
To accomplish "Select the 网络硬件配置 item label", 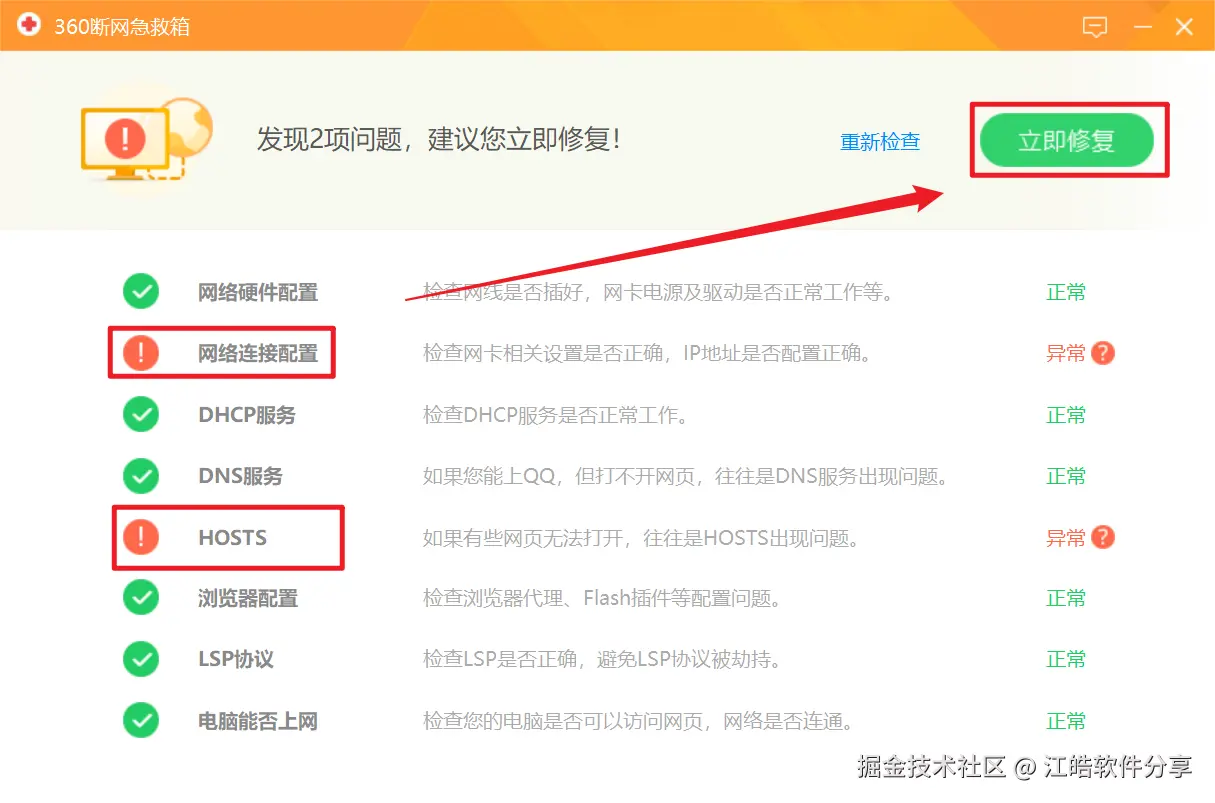I will click(x=258, y=293).
